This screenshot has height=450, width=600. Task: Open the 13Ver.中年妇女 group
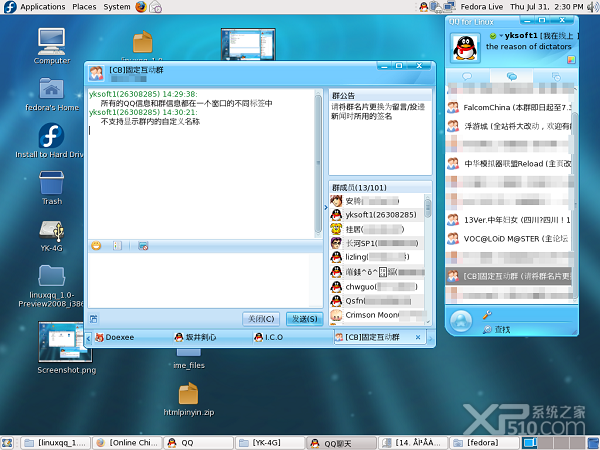click(x=509, y=220)
